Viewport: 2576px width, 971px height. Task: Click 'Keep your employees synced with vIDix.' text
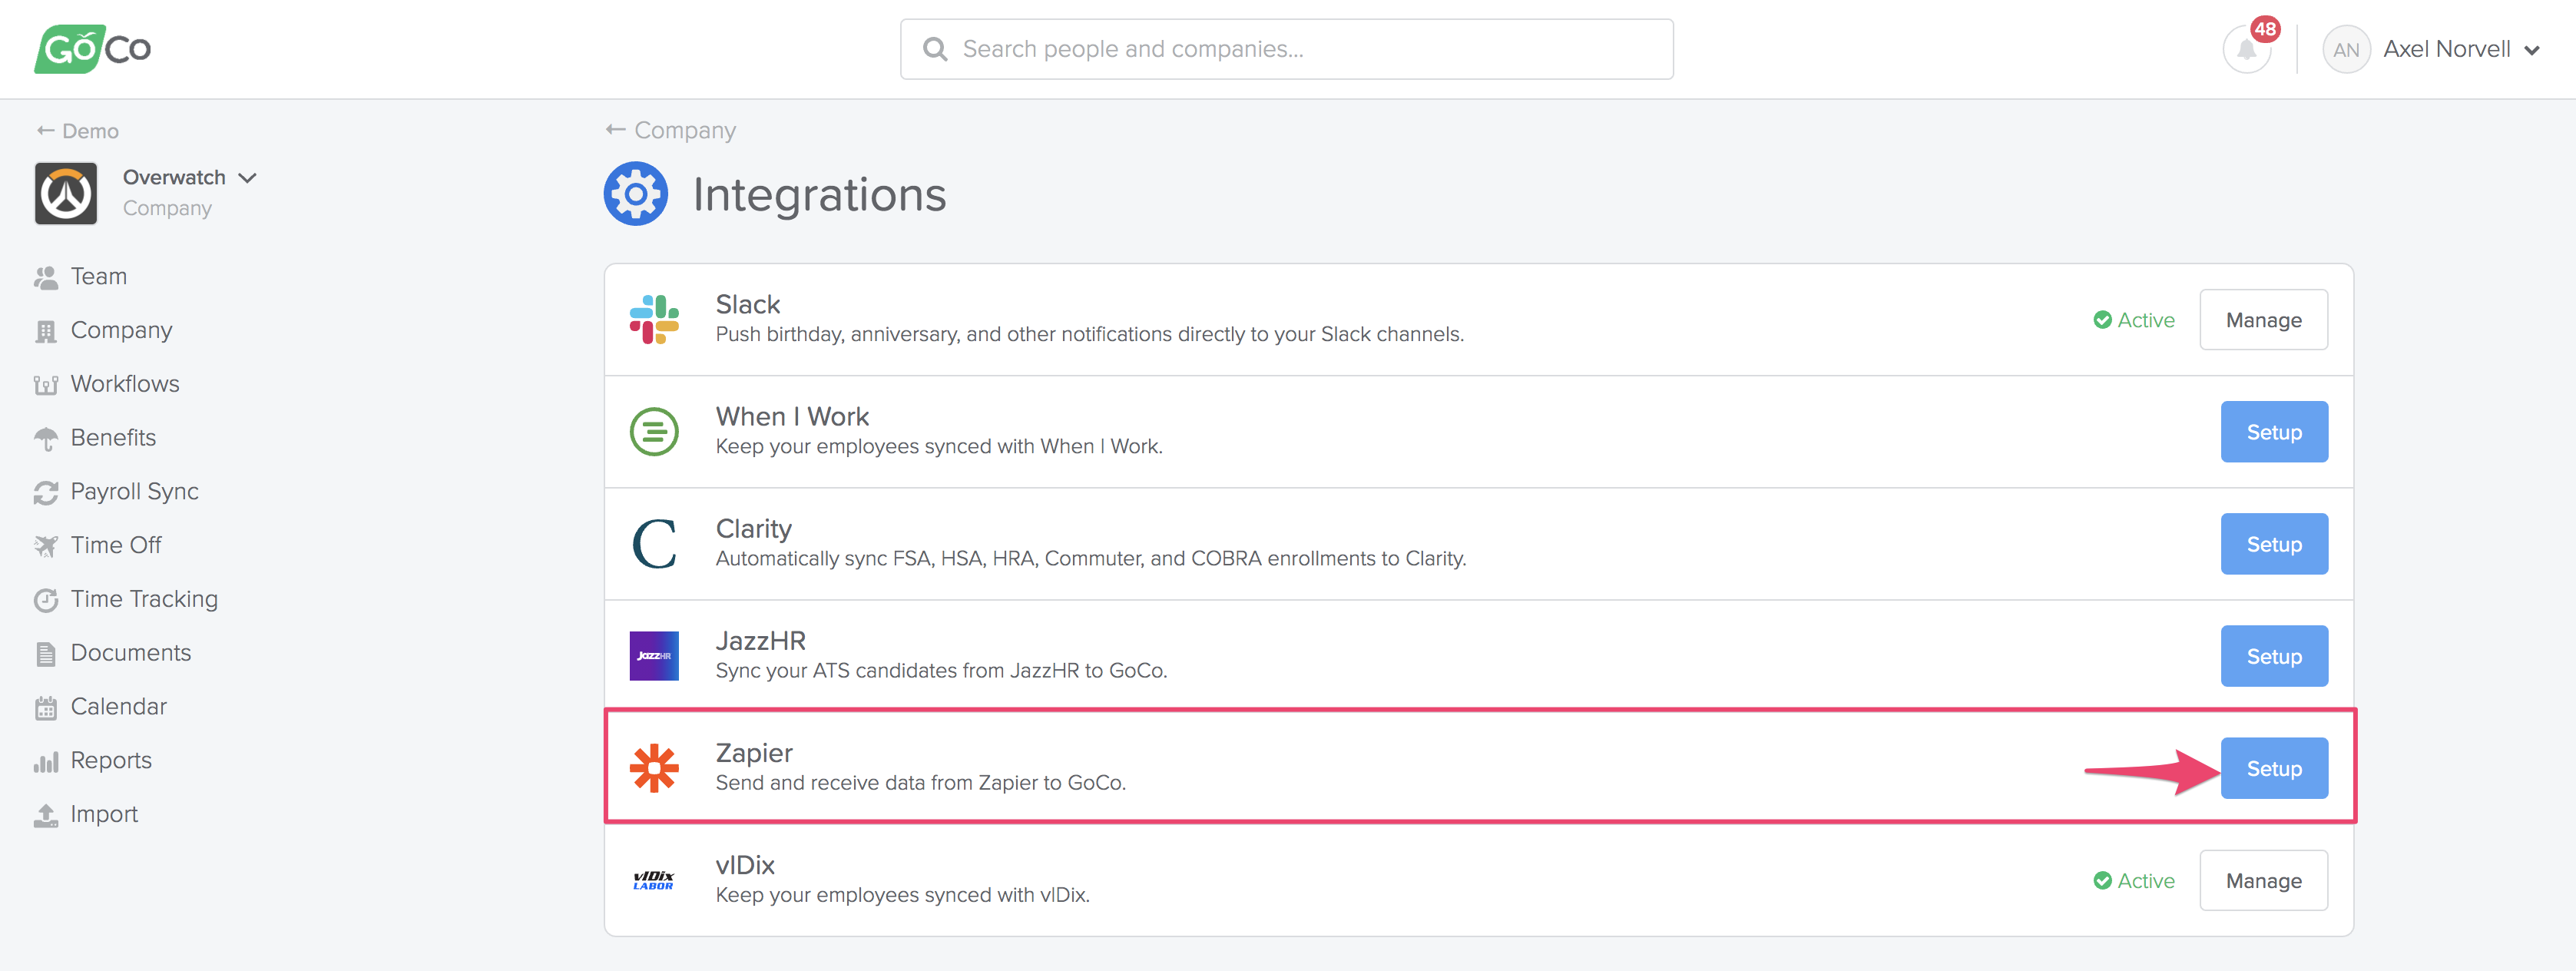click(x=902, y=894)
